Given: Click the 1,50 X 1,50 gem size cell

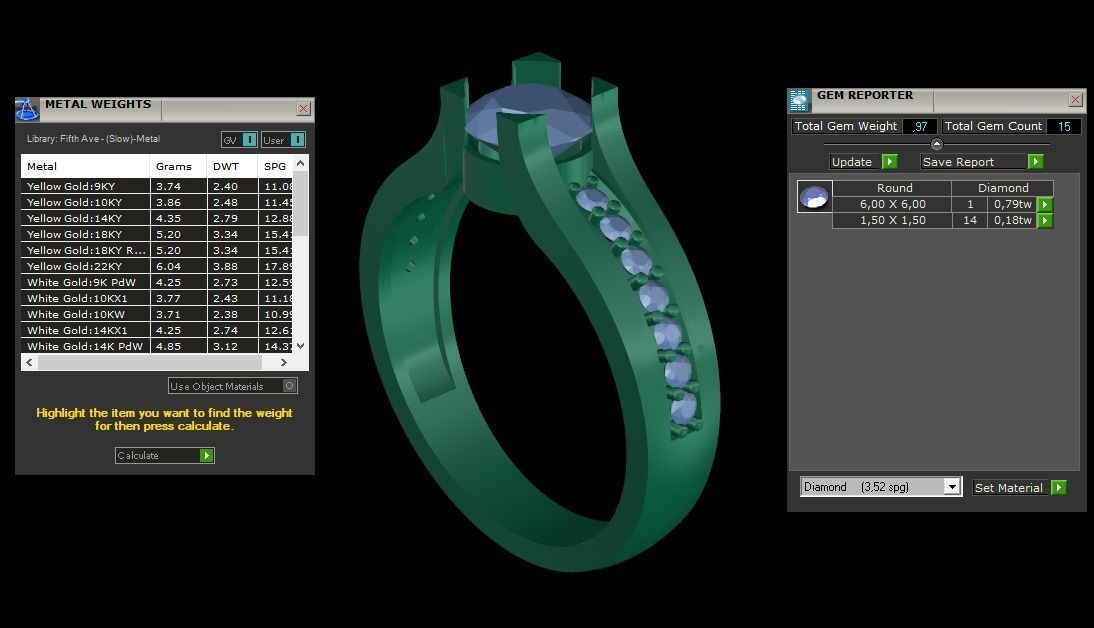Looking at the screenshot, I should [892, 220].
